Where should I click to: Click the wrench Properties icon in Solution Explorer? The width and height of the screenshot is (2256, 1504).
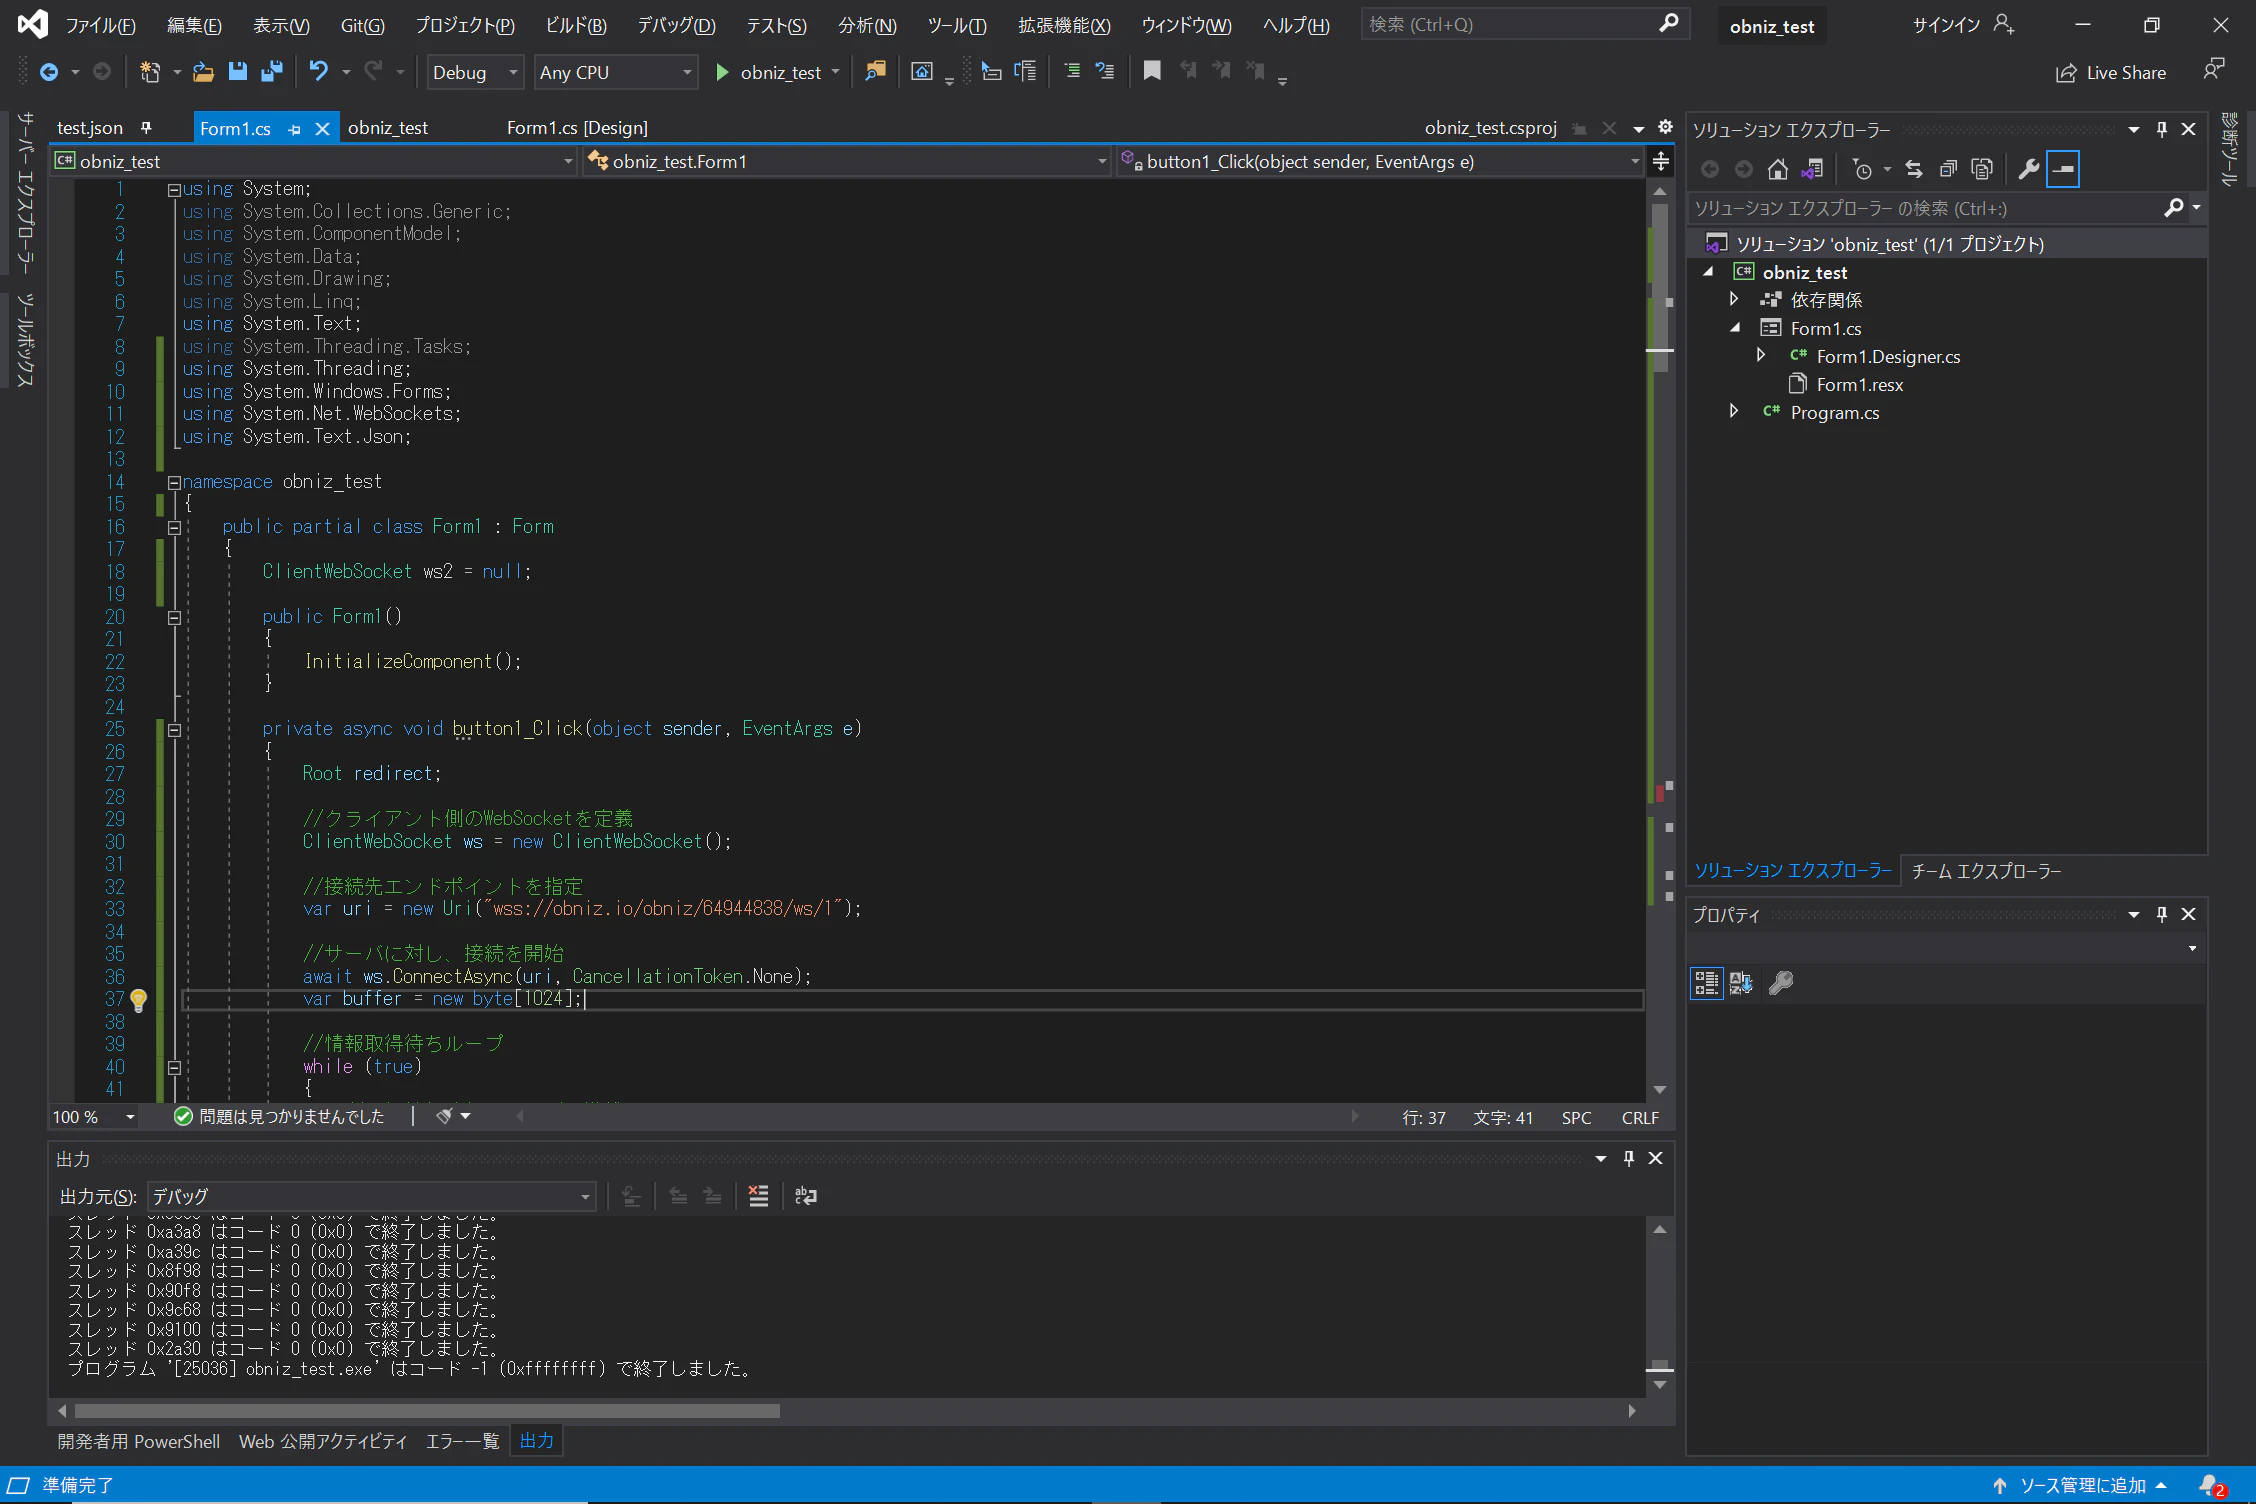[2028, 169]
